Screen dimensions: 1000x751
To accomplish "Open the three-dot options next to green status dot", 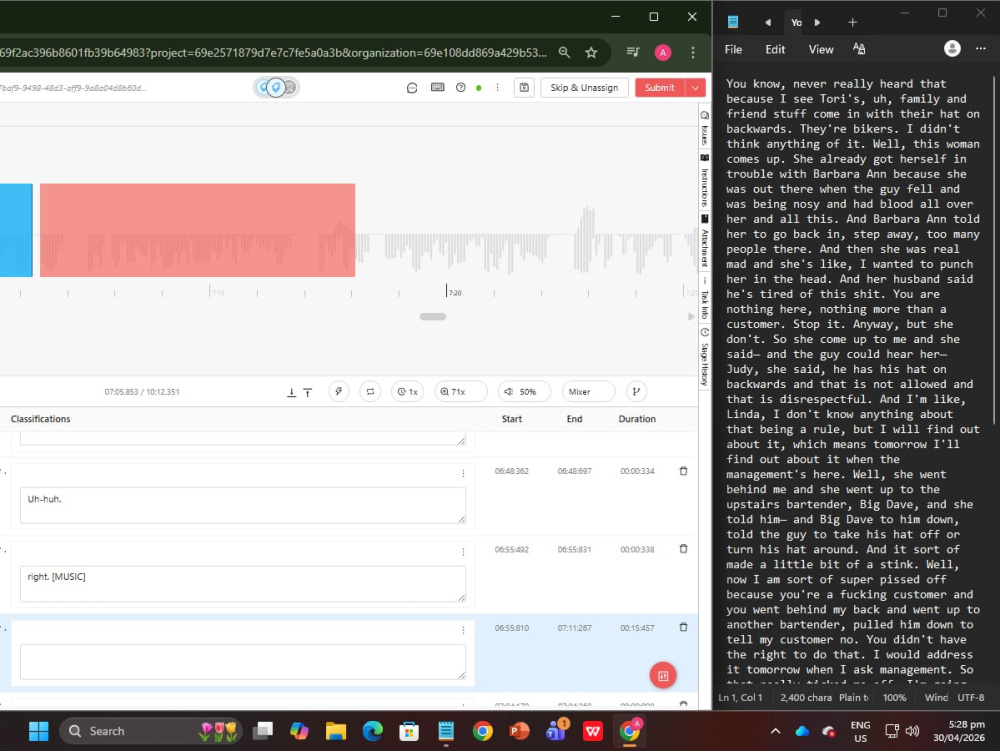I will [x=497, y=87].
